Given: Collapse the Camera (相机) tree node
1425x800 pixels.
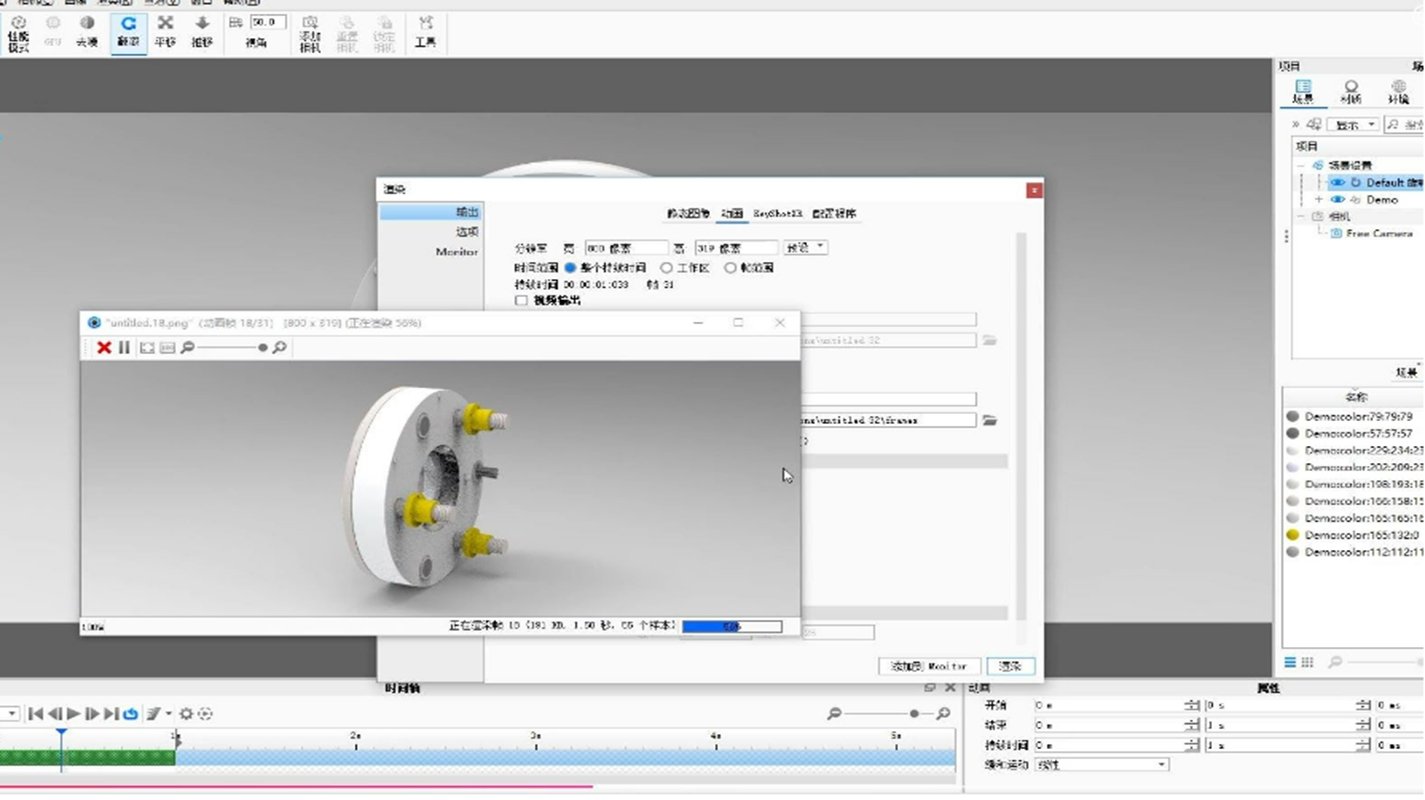Looking at the screenshot, I should coord(1301,216).
